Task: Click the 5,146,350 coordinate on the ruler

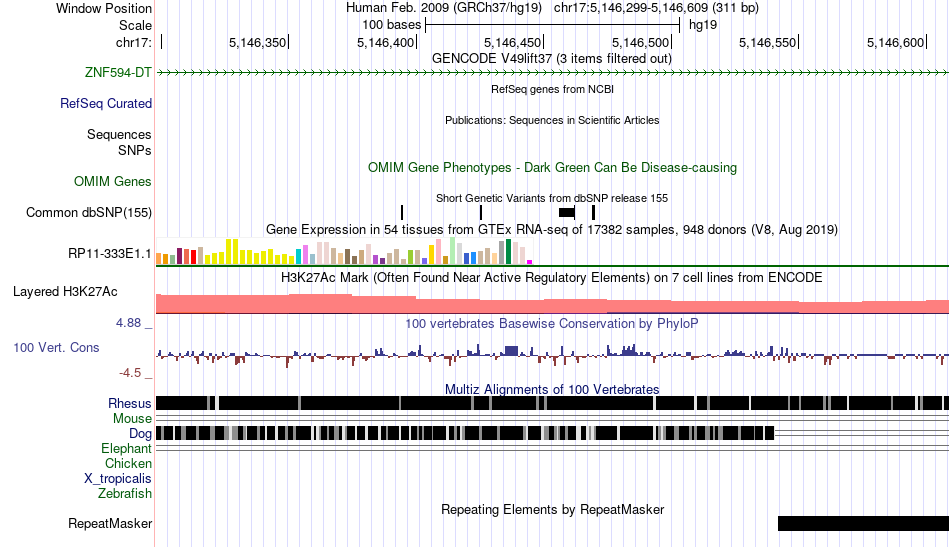Action: (257, 42)
